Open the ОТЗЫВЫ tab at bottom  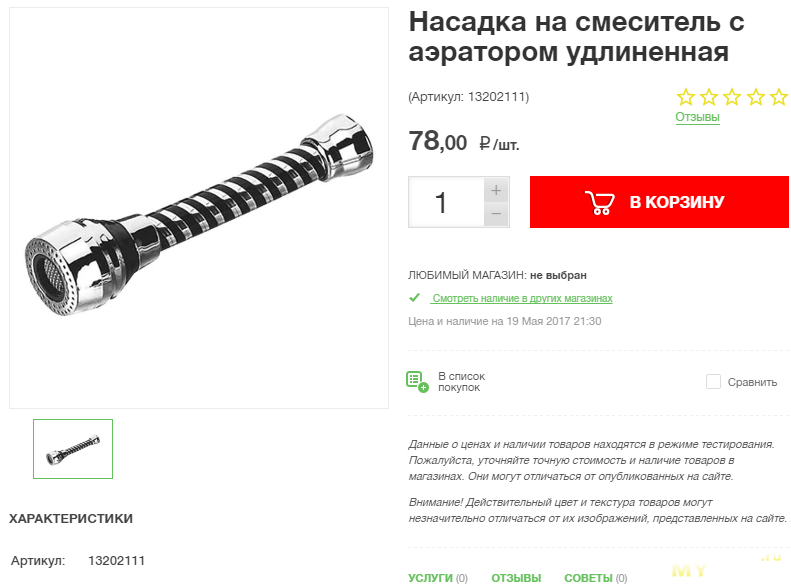516,578
